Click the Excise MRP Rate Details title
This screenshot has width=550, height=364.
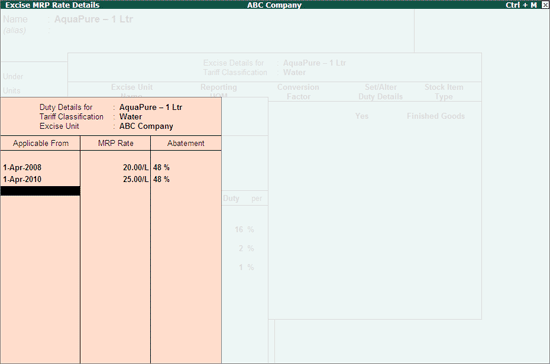click(52, 5)
